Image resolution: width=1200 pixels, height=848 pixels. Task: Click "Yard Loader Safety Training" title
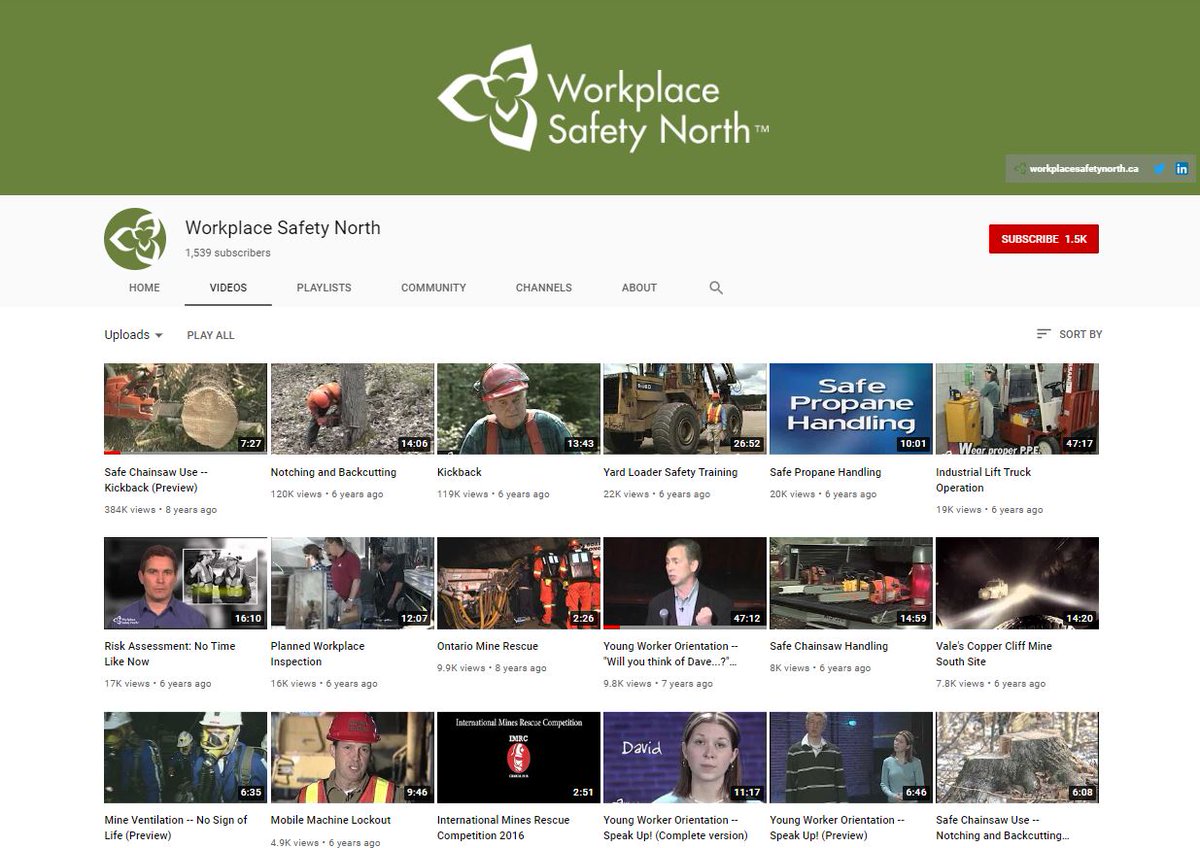(670, 472)
